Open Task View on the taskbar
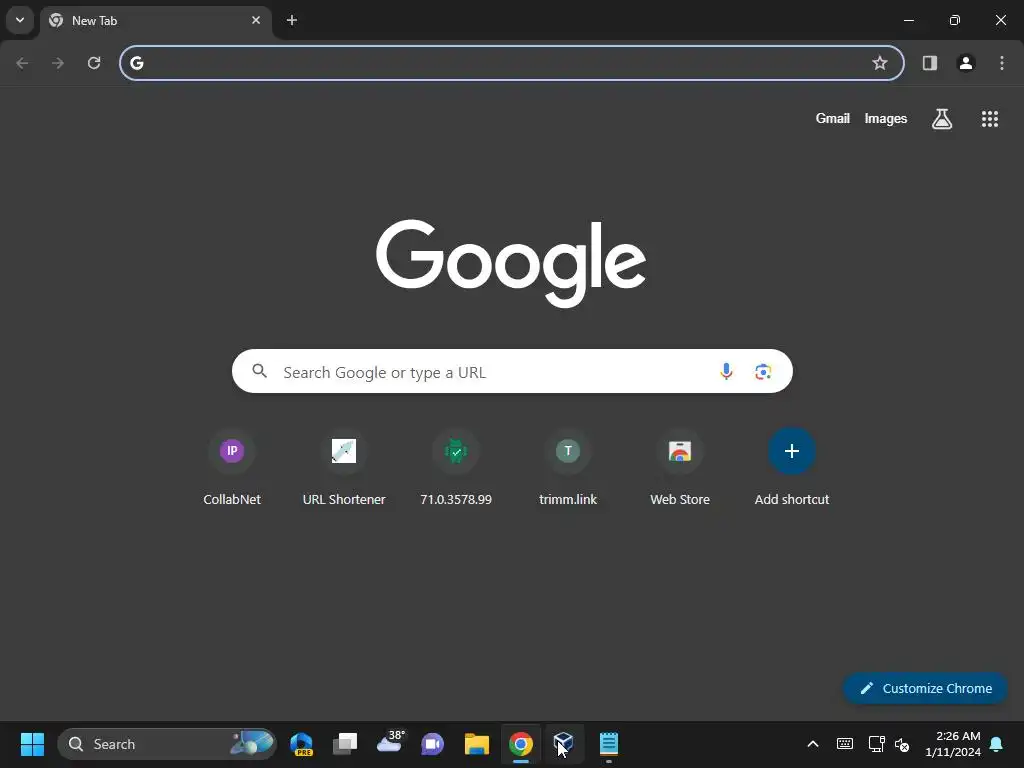Image resolution: width=1024 pixels, height=768 pixels. [345, 744]
